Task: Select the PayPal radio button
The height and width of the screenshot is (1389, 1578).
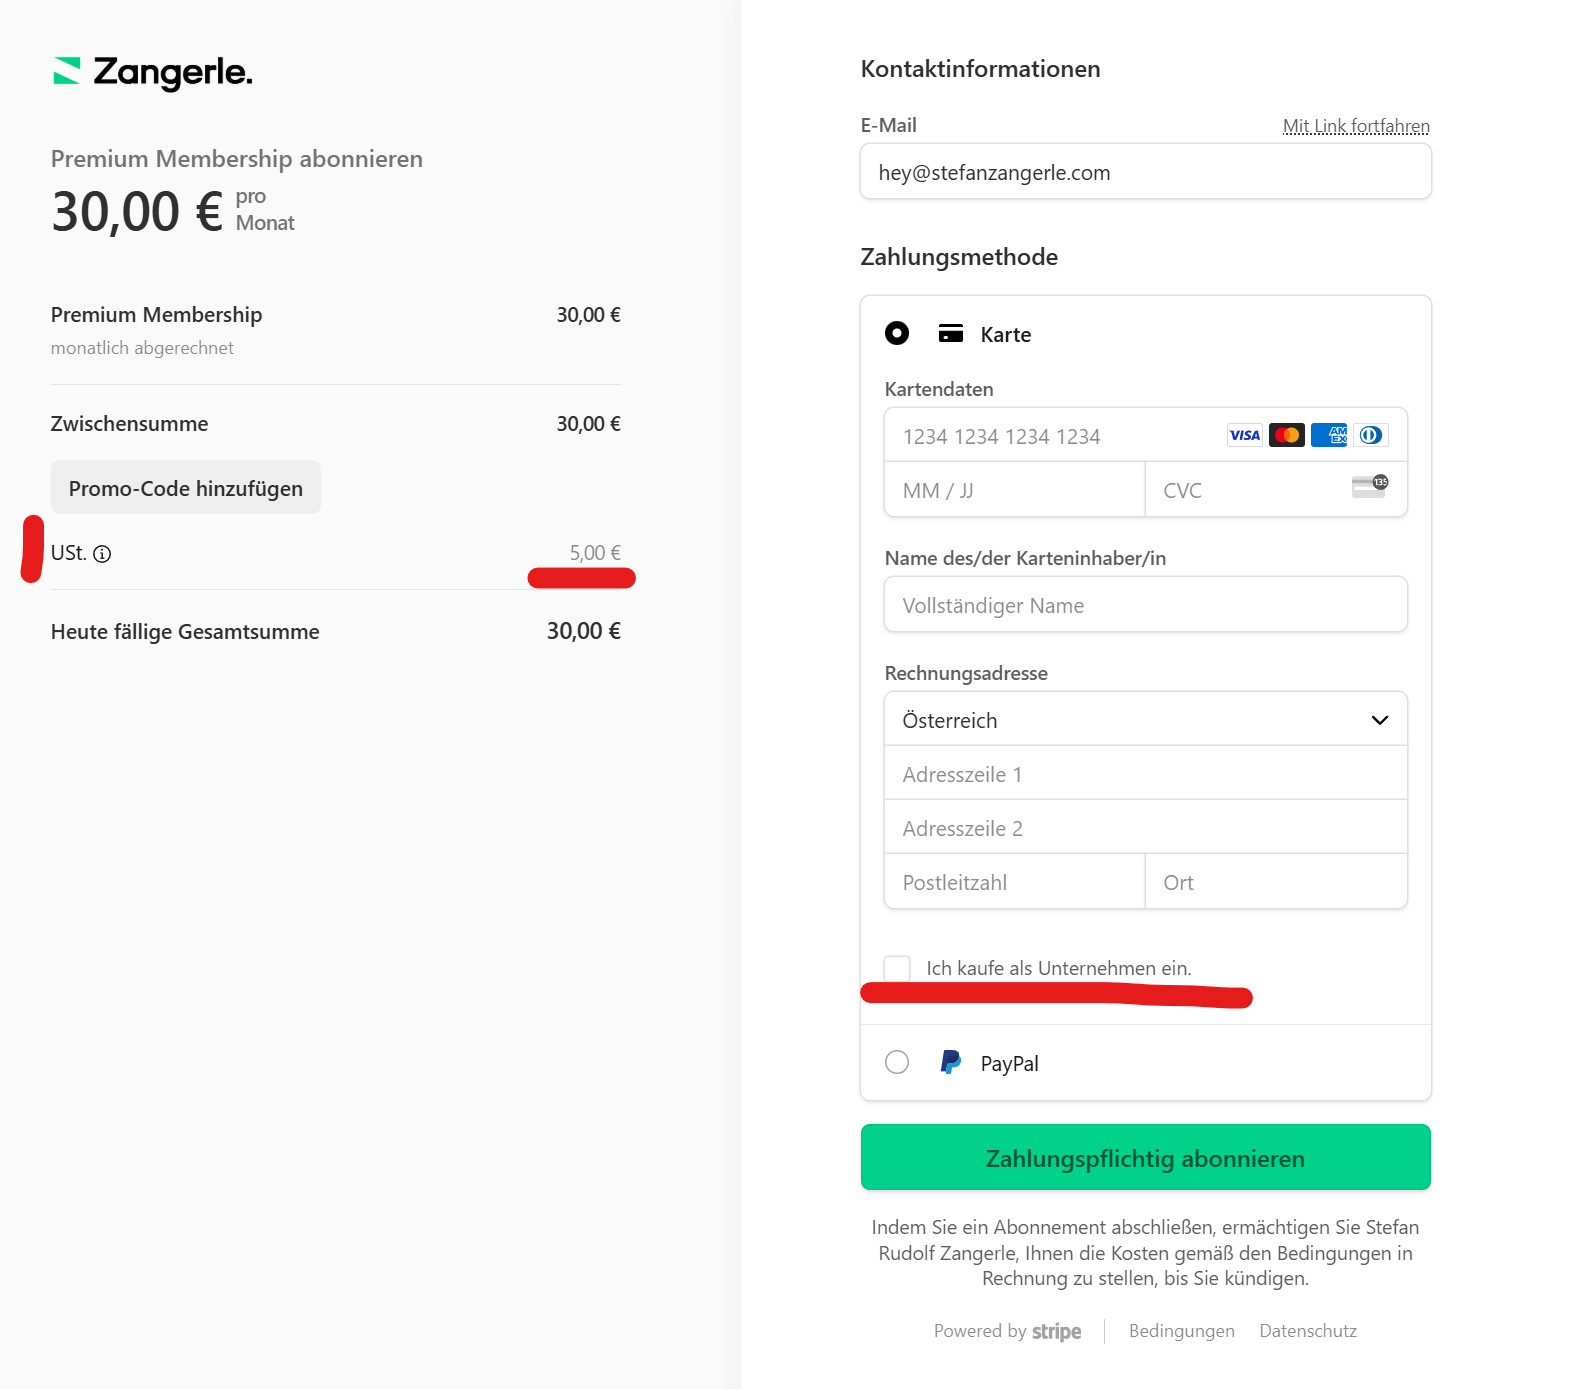Action: click(x=897, y=1062)
